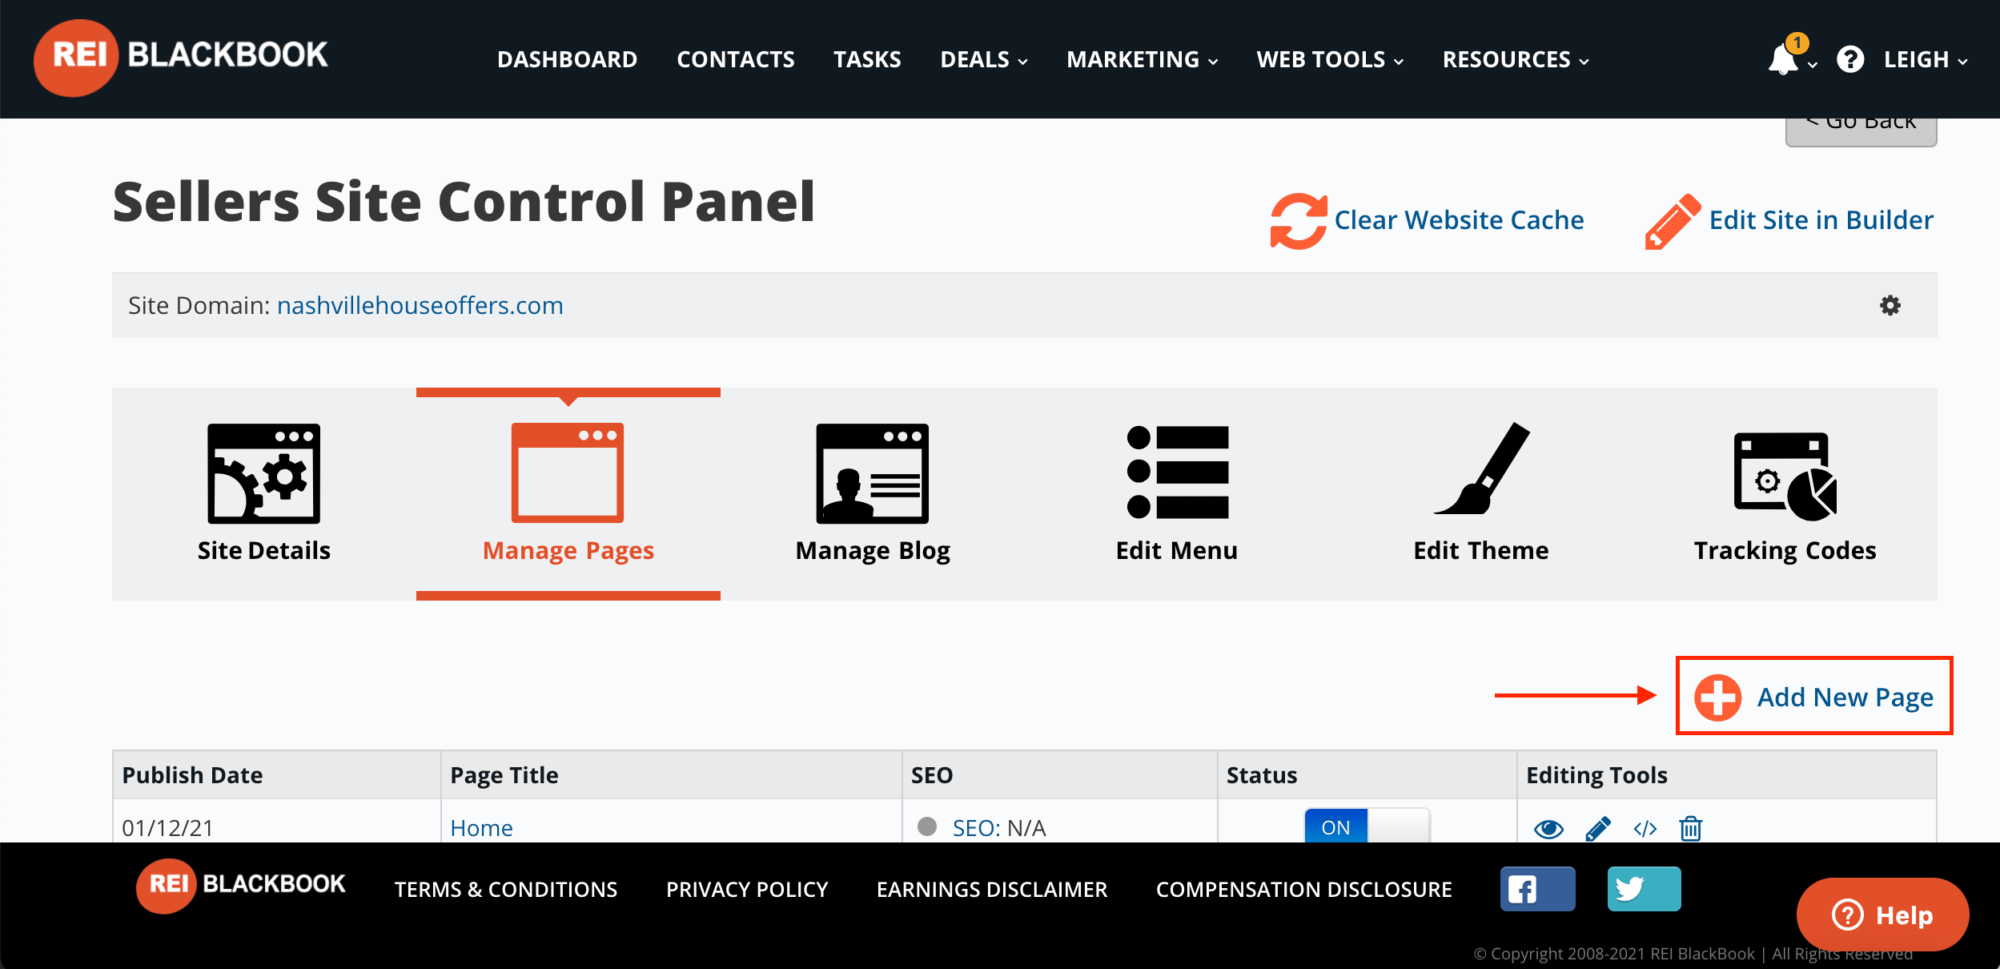Viewport: 2000px width, 969px height.
Task: Select the Tracking Codes tab label
Action: (1785, 551)
